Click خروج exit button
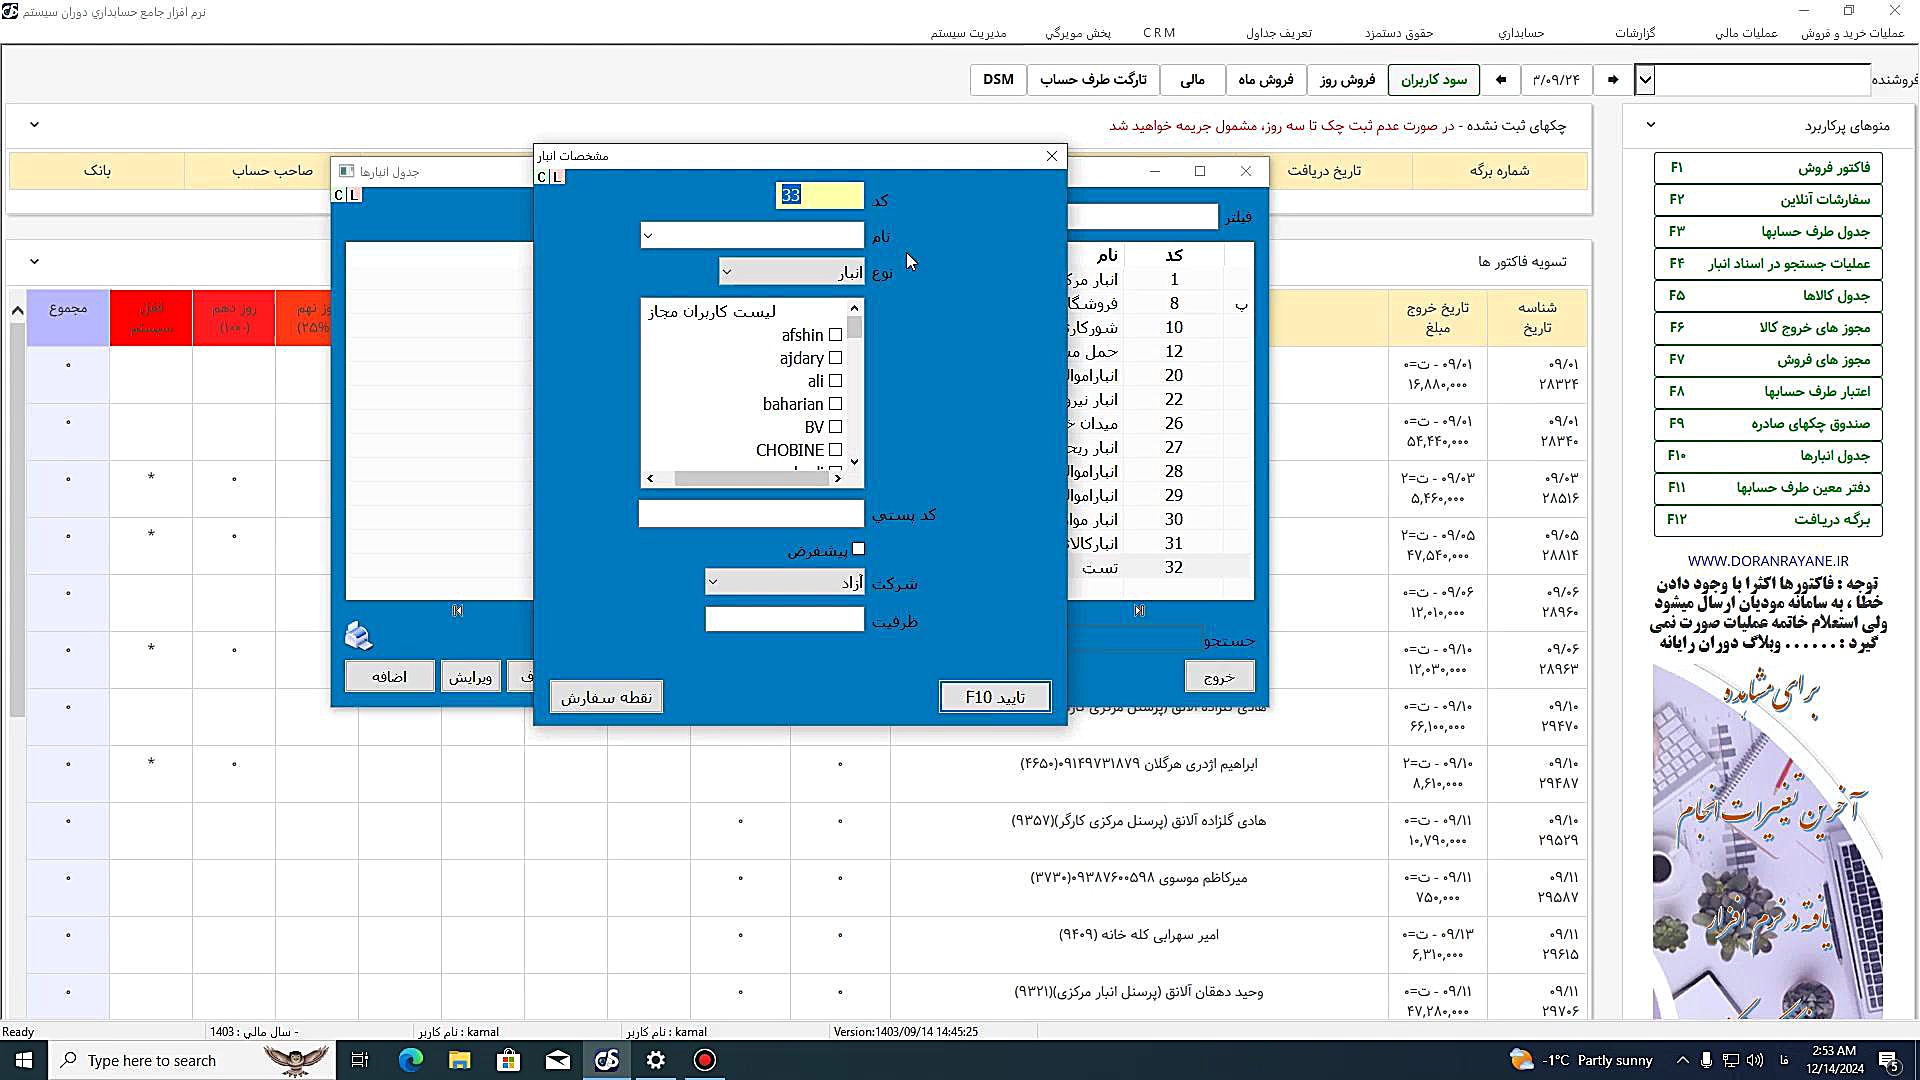The height and width of the screenshot is (1080, 1920). click(1219, 677)
